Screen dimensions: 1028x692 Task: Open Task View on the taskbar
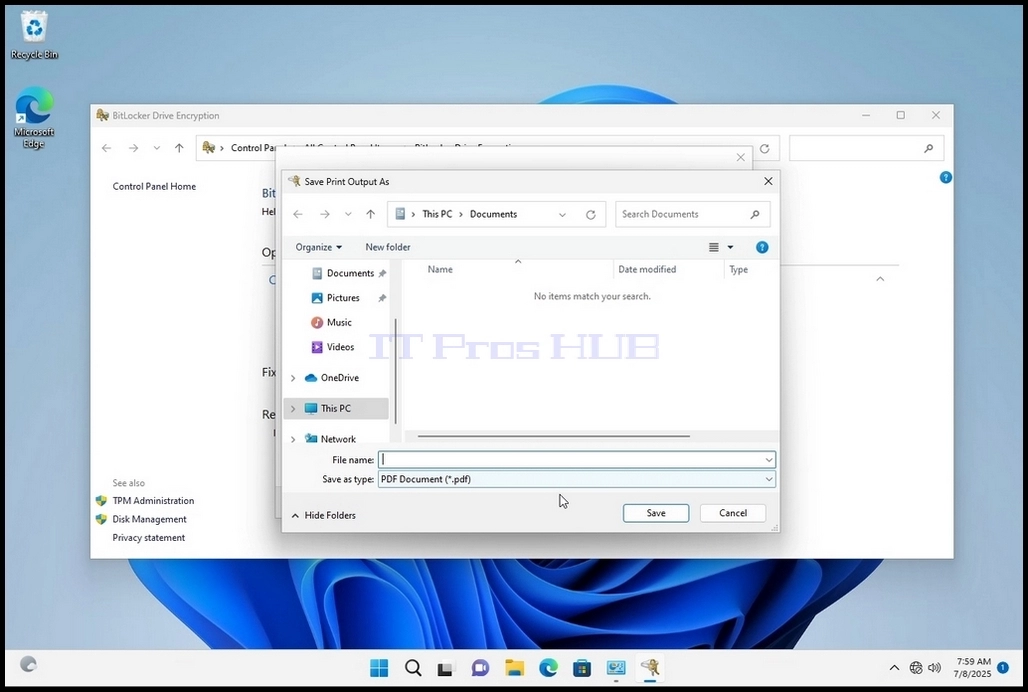click(x=446, y=668)
